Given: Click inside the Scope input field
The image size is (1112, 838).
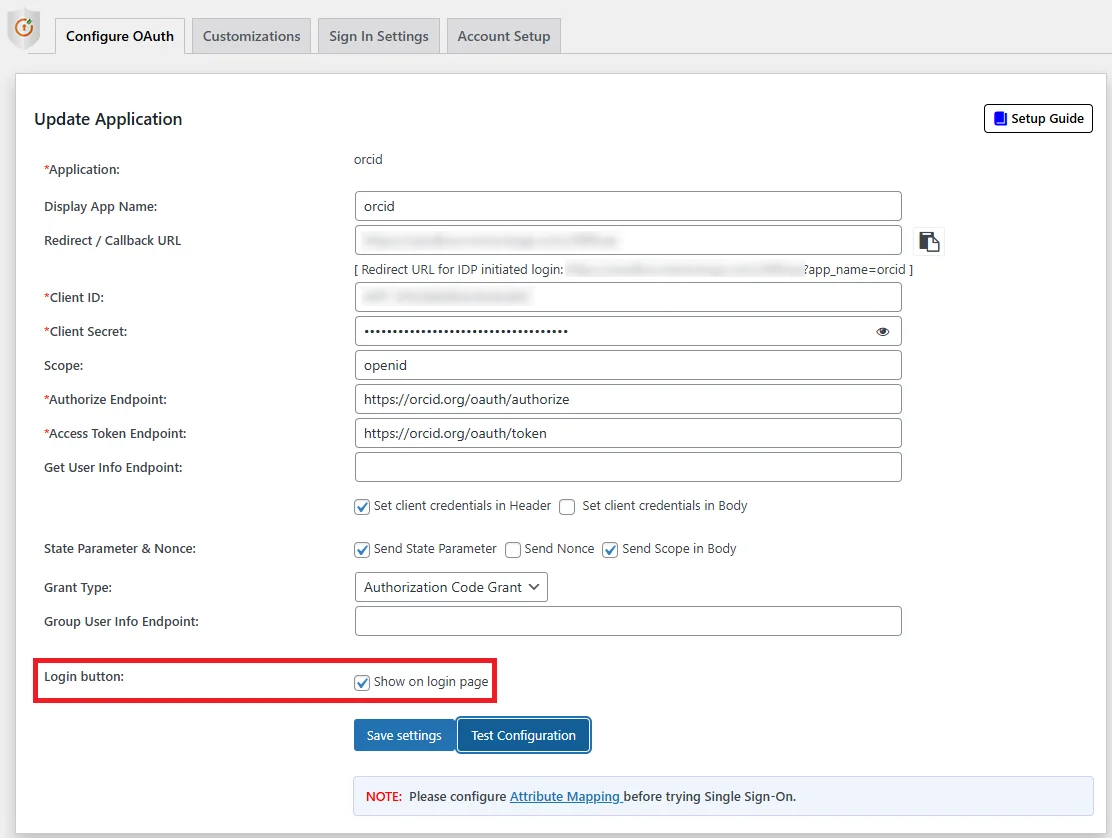Looking at the screenshot, I should pyautogui.click(x=627, y=365).
